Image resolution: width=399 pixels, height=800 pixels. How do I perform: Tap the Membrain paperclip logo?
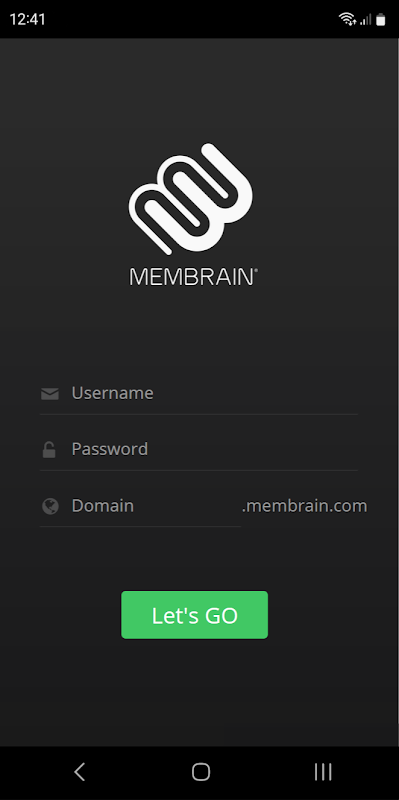191,198
